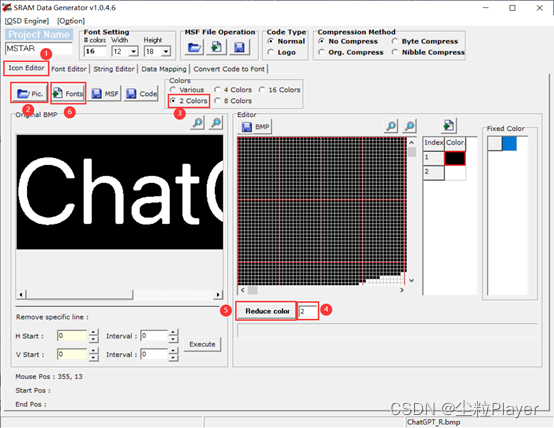The width and height of the screenshot is (554, 428).
Task: Pick the gray Fixed Color swatch
Action: [x=495, y=143]
